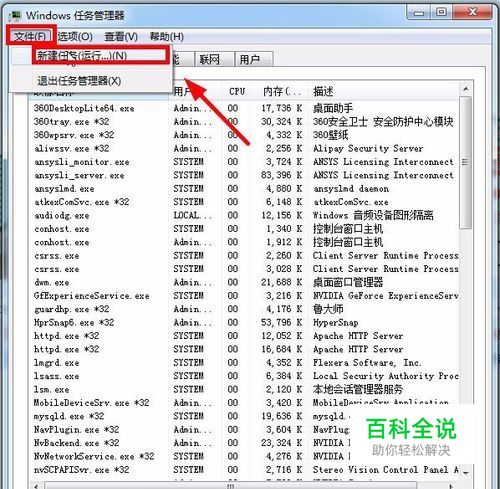Click the 鲁大师 description cell
Screen dimensions: 500x489
point(328,309)
